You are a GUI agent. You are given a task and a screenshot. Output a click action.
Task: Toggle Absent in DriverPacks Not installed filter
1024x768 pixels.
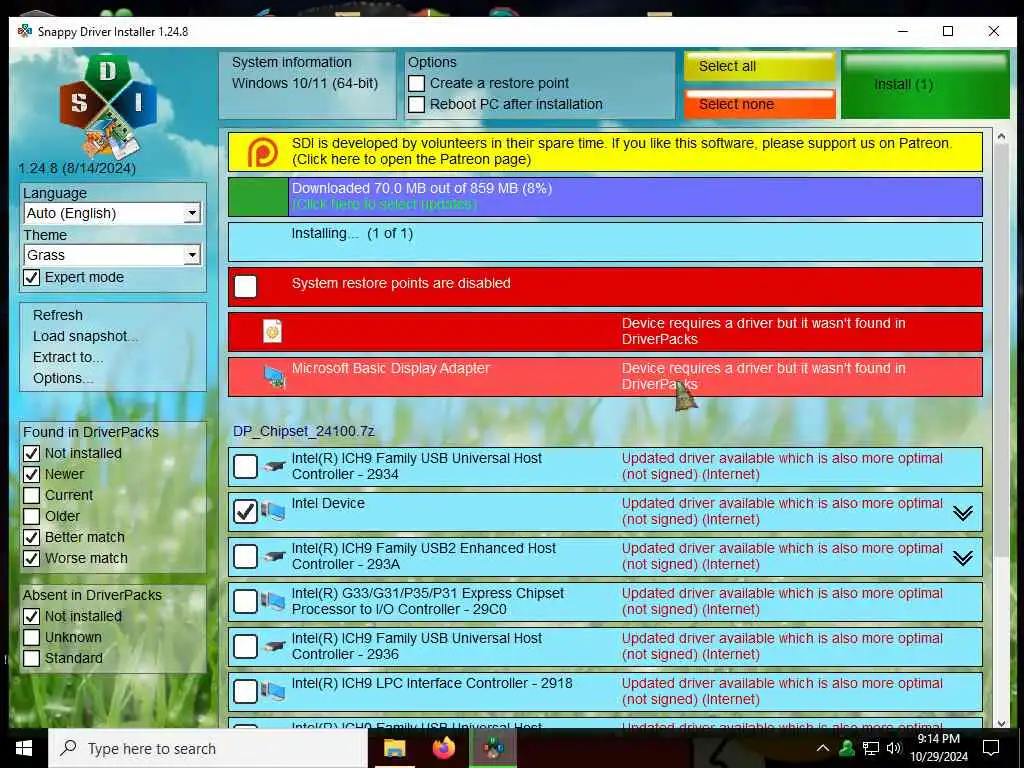[x=31, y=616]
